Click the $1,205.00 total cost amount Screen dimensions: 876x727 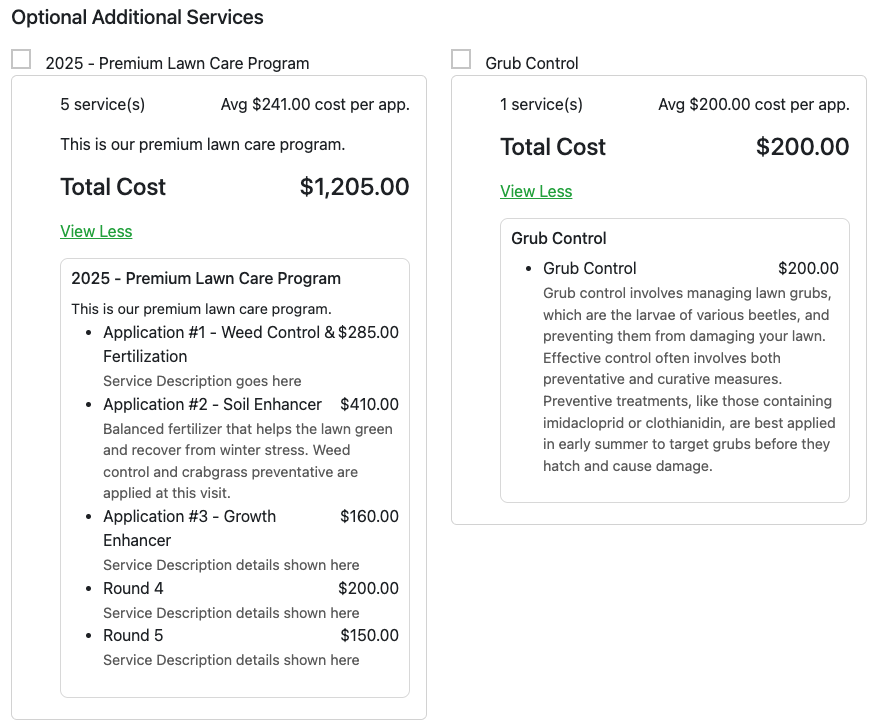point(354,187)
